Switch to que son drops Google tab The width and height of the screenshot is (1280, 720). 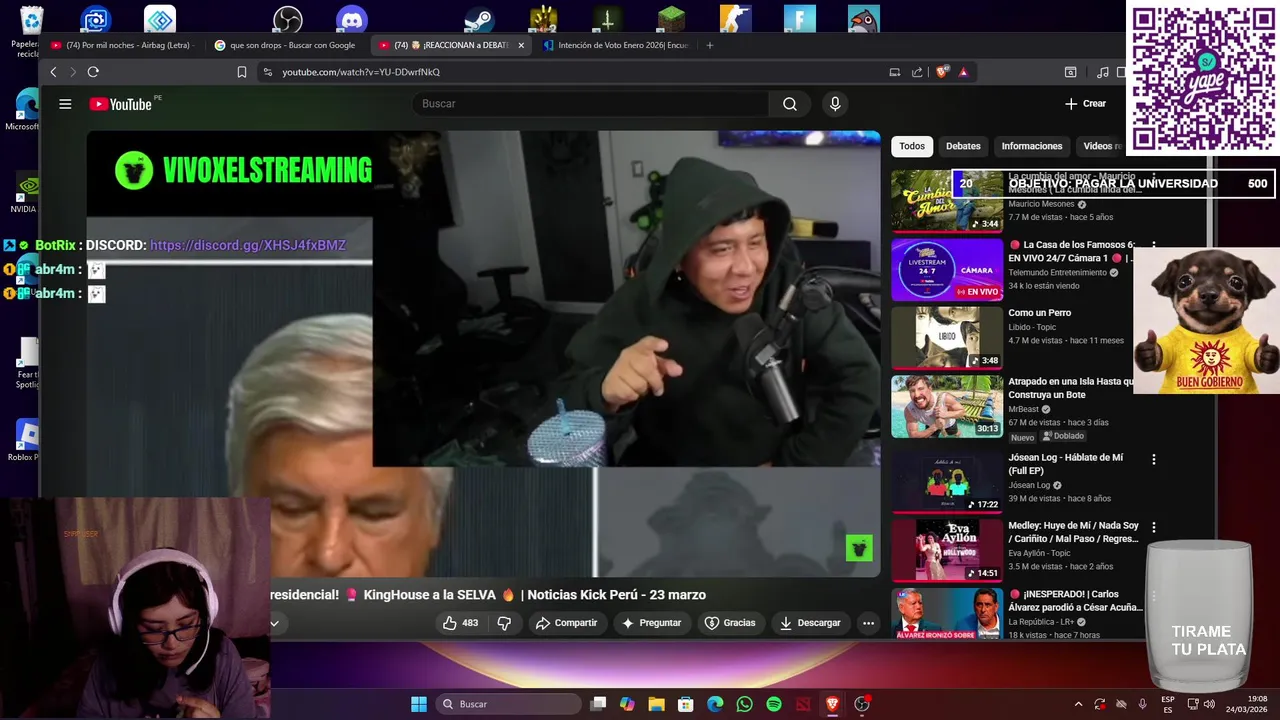coord(286,45)
